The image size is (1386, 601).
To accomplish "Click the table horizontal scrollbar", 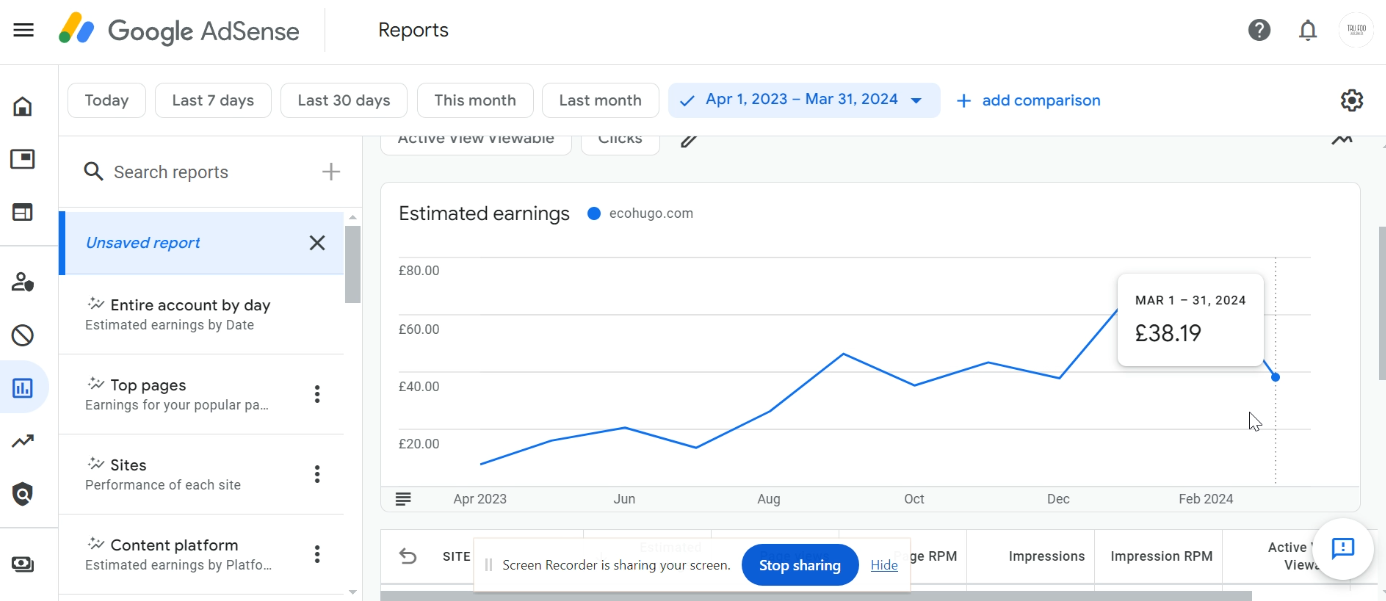I will (815, 596).
